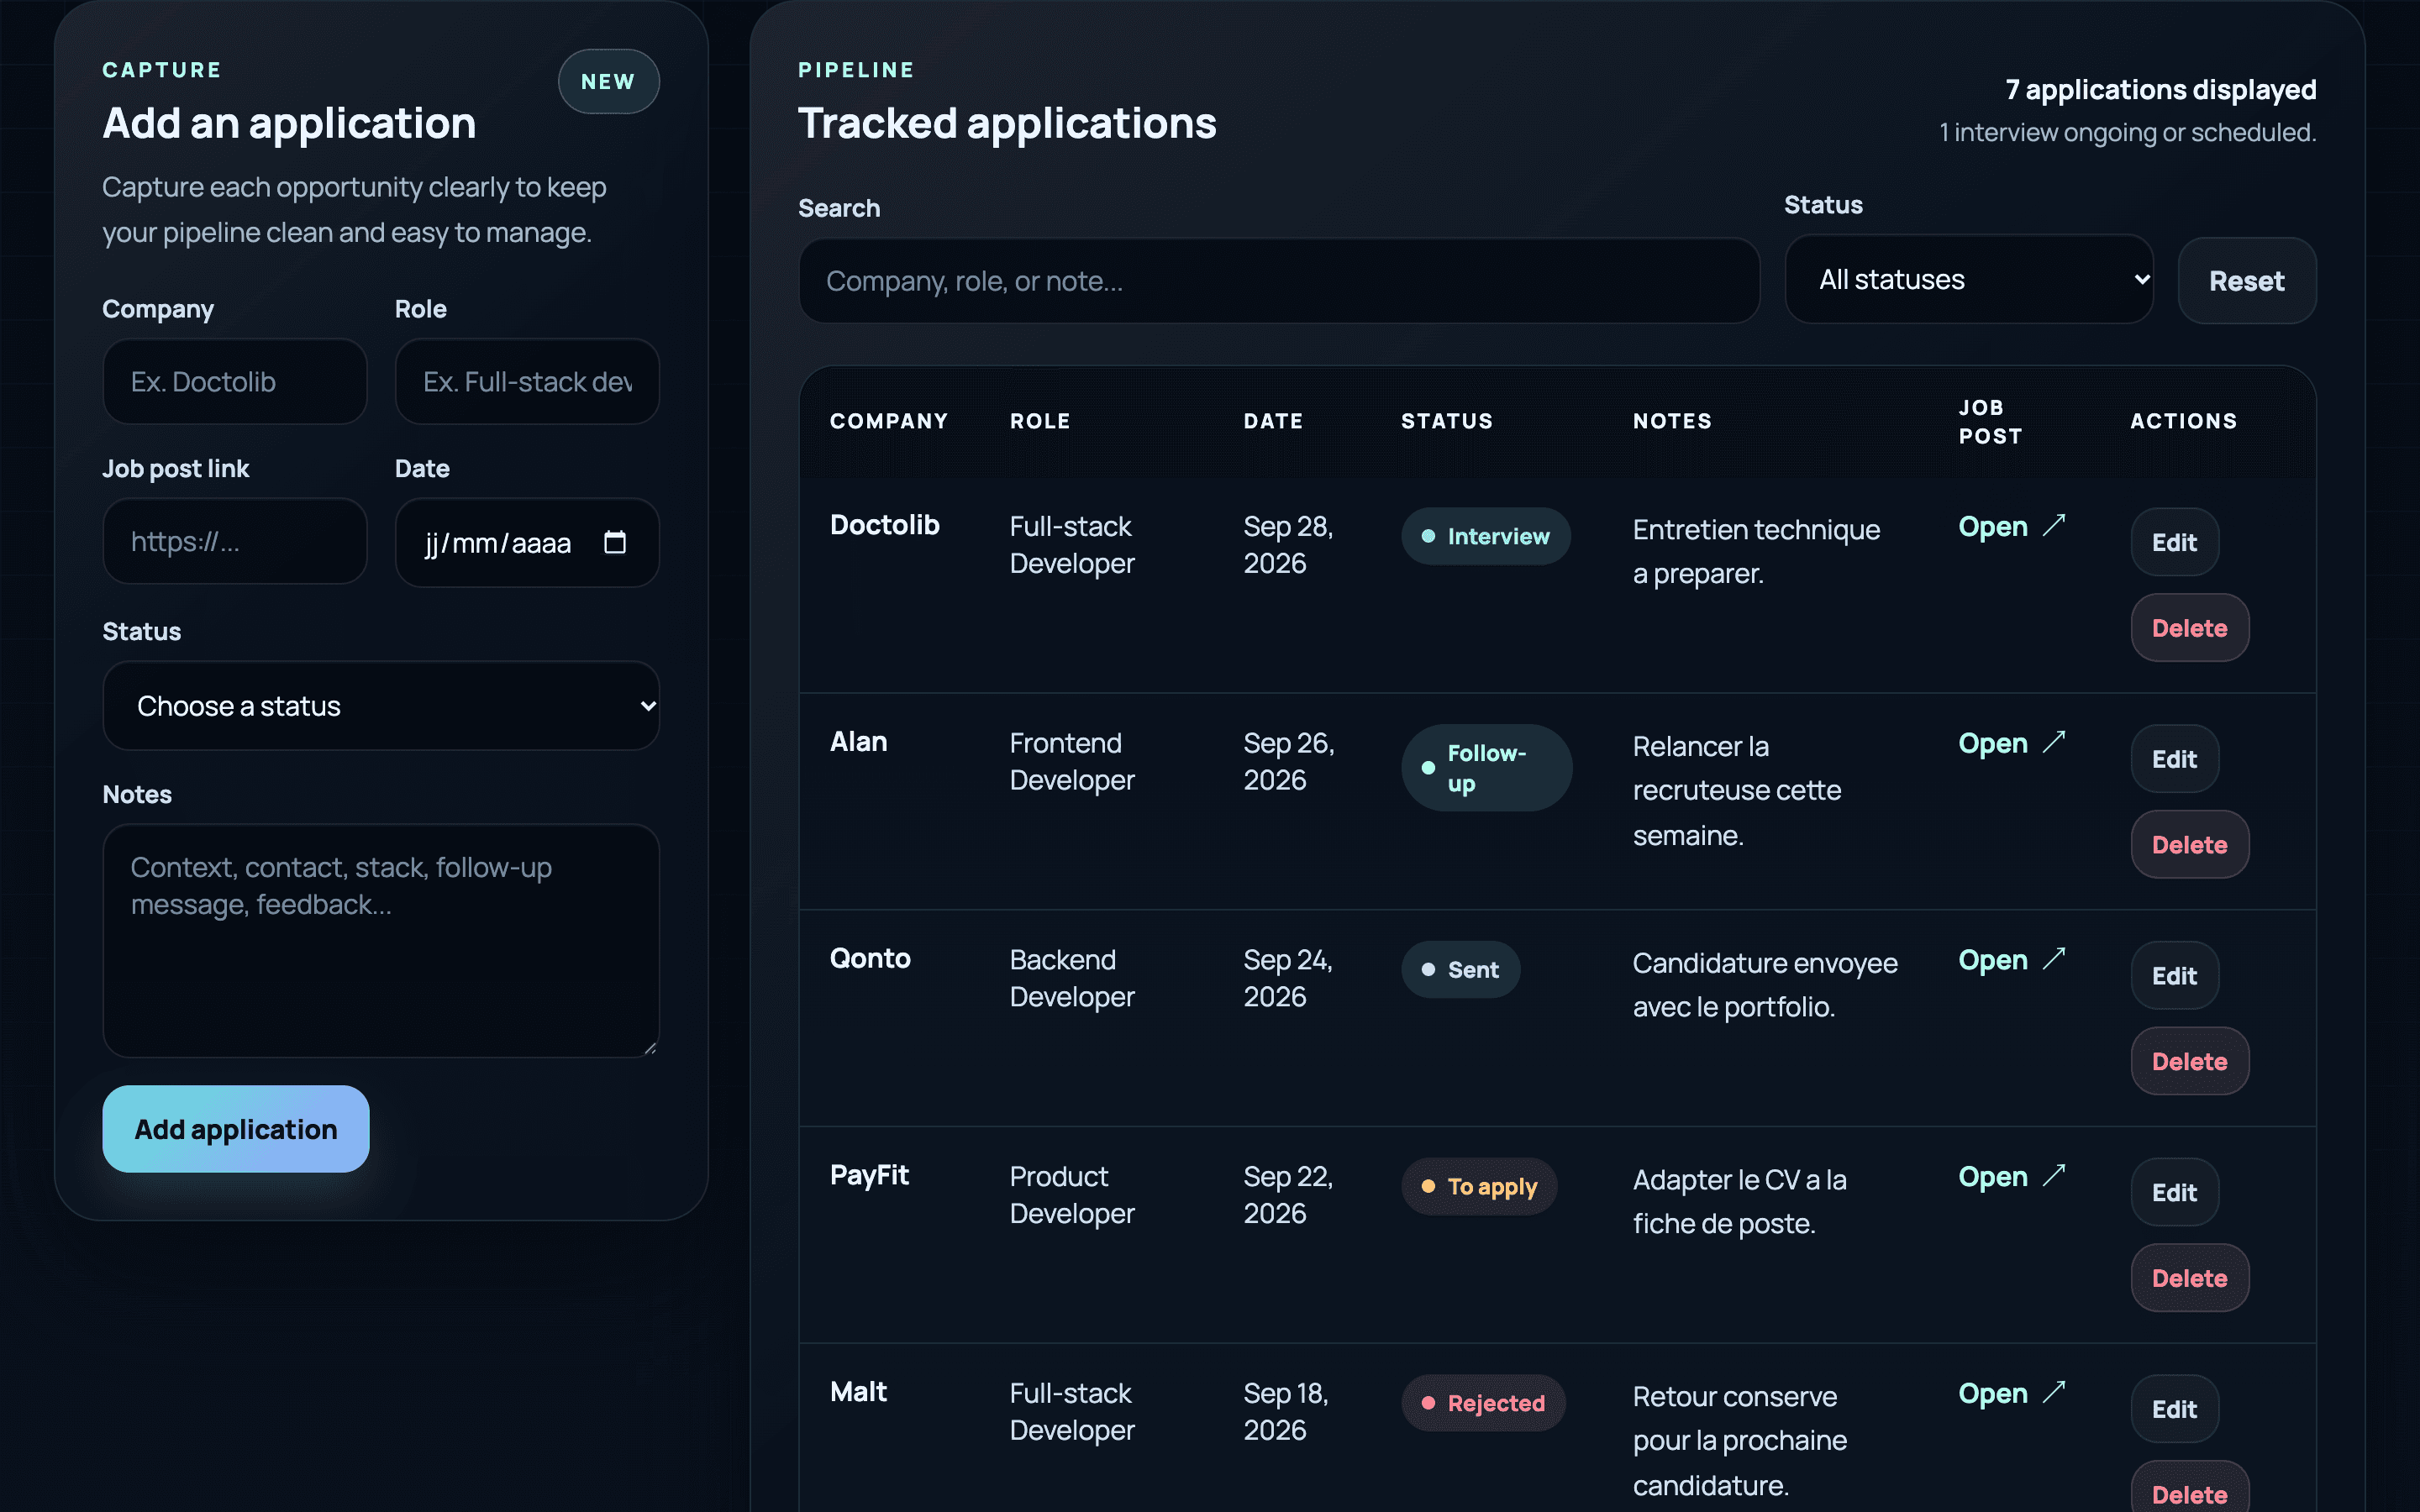Edit the Qonto application
This screenshot has width=2420, height=1512.
[x=2174, y=976]
